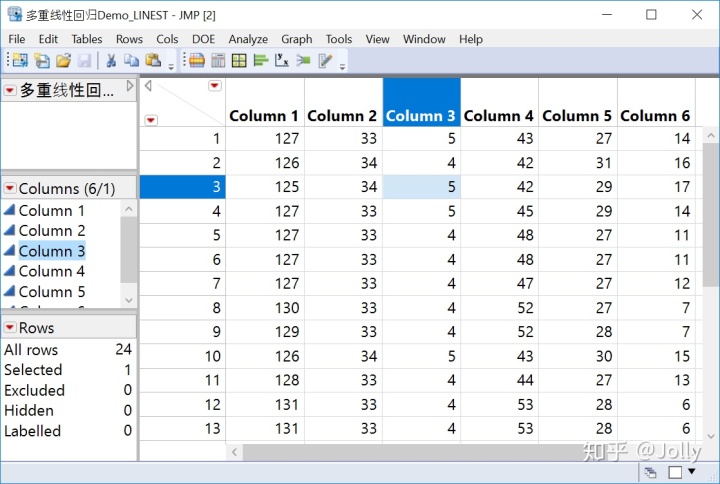The height and width of the screenshot is (484, 720).
Task: Click the data table vertical scrollbar down arrow
Action: 711,436
